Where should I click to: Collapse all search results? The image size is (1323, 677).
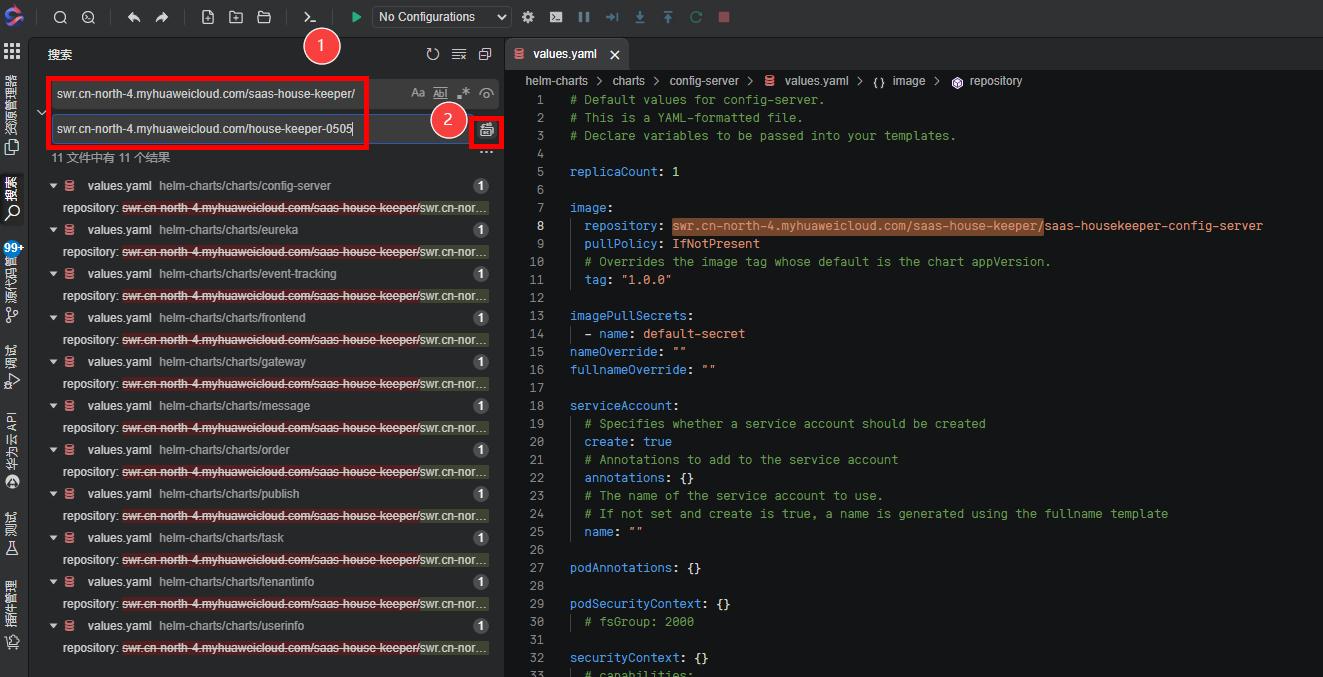485,55
